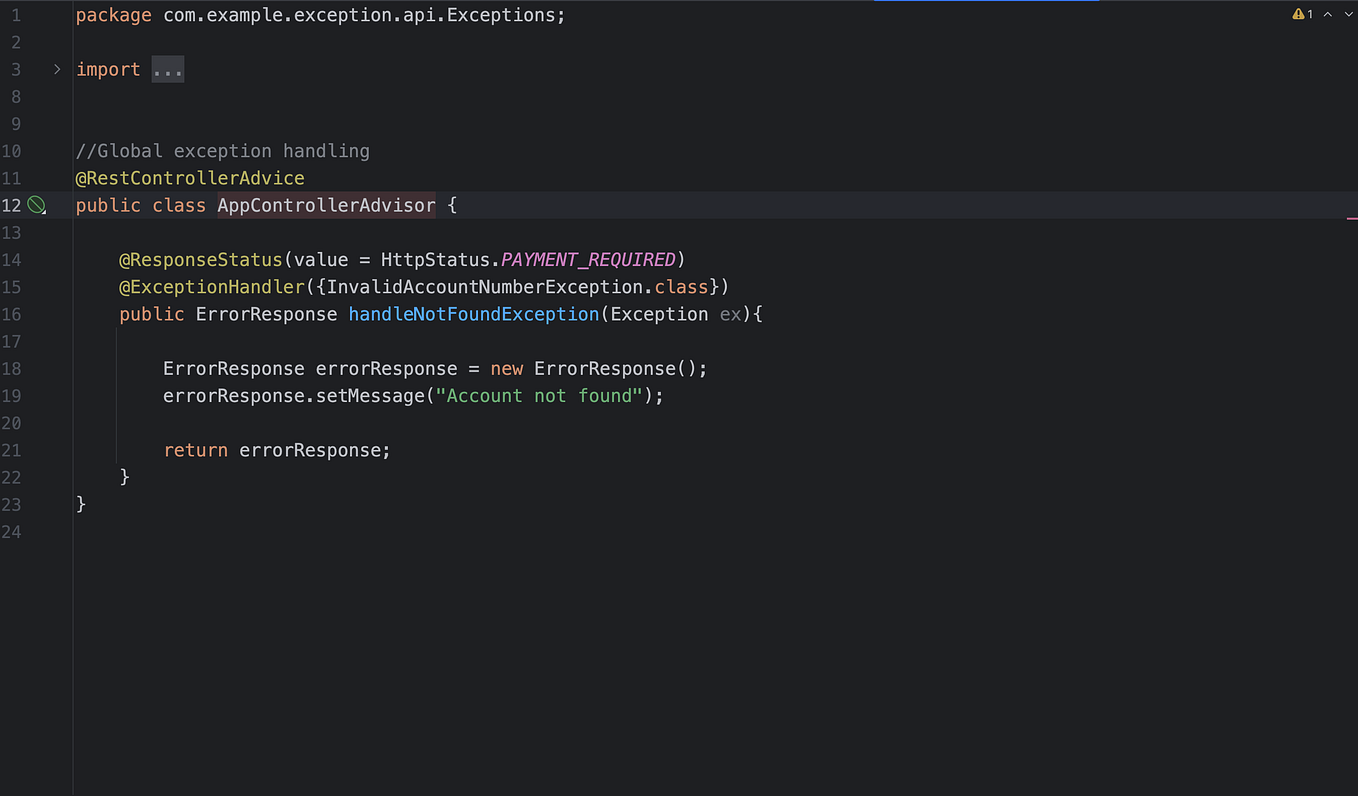This screenshot has height=796, width=1358.
Task: Click the "@ResponseStatus" annotation
Action: coord(201,260)
